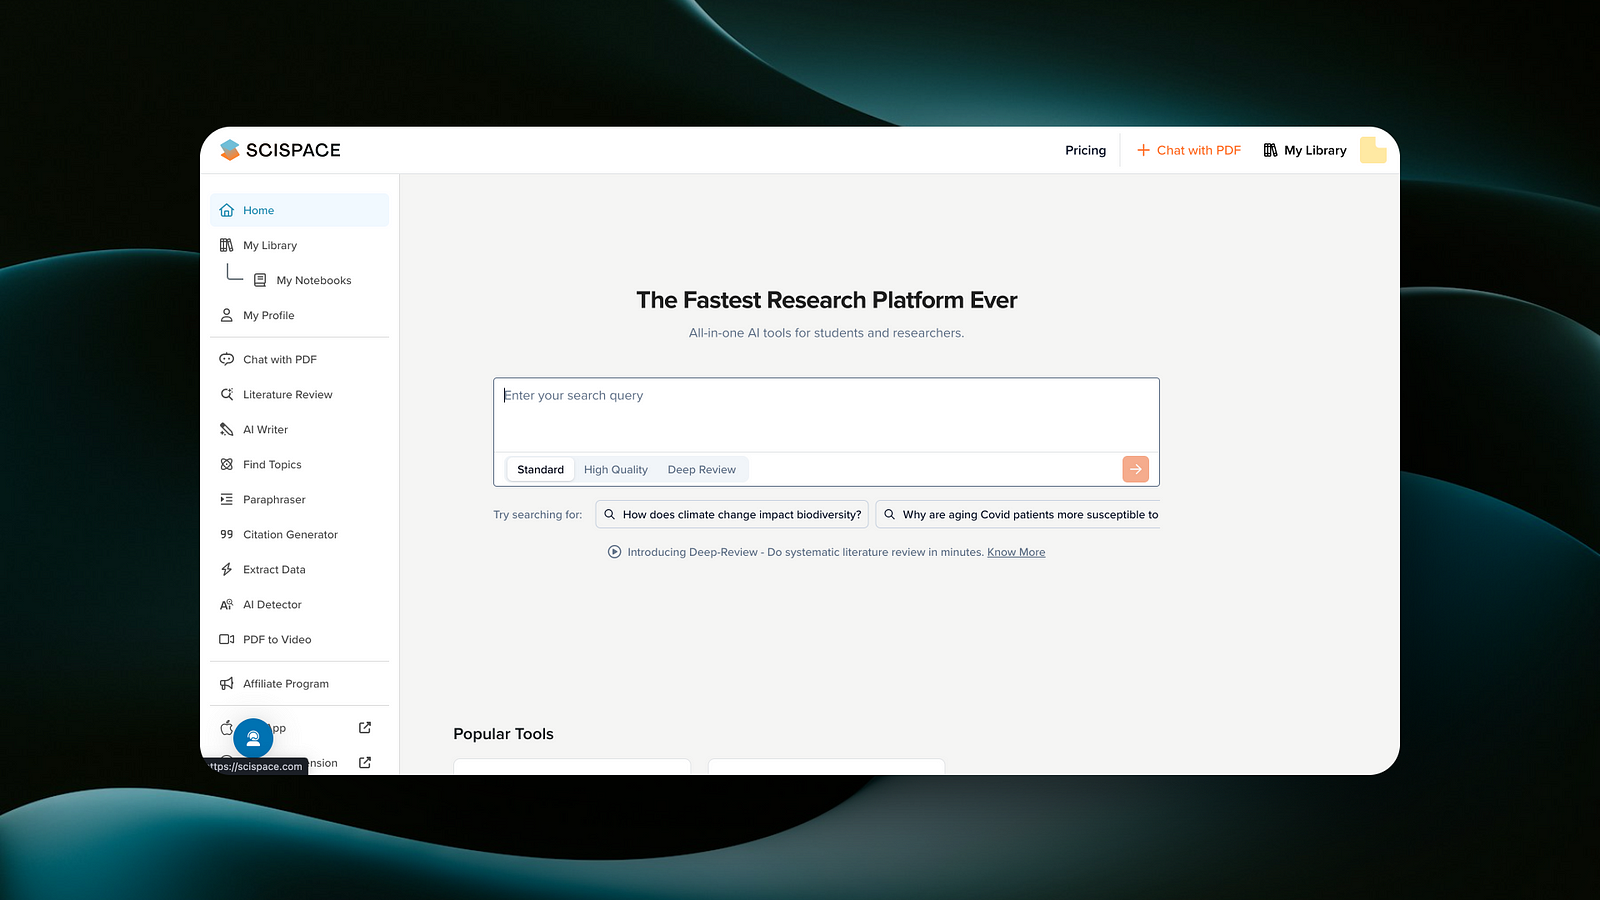Open the blue support chat bubble
1600x900 pixels.
click(x=253, y=739)
